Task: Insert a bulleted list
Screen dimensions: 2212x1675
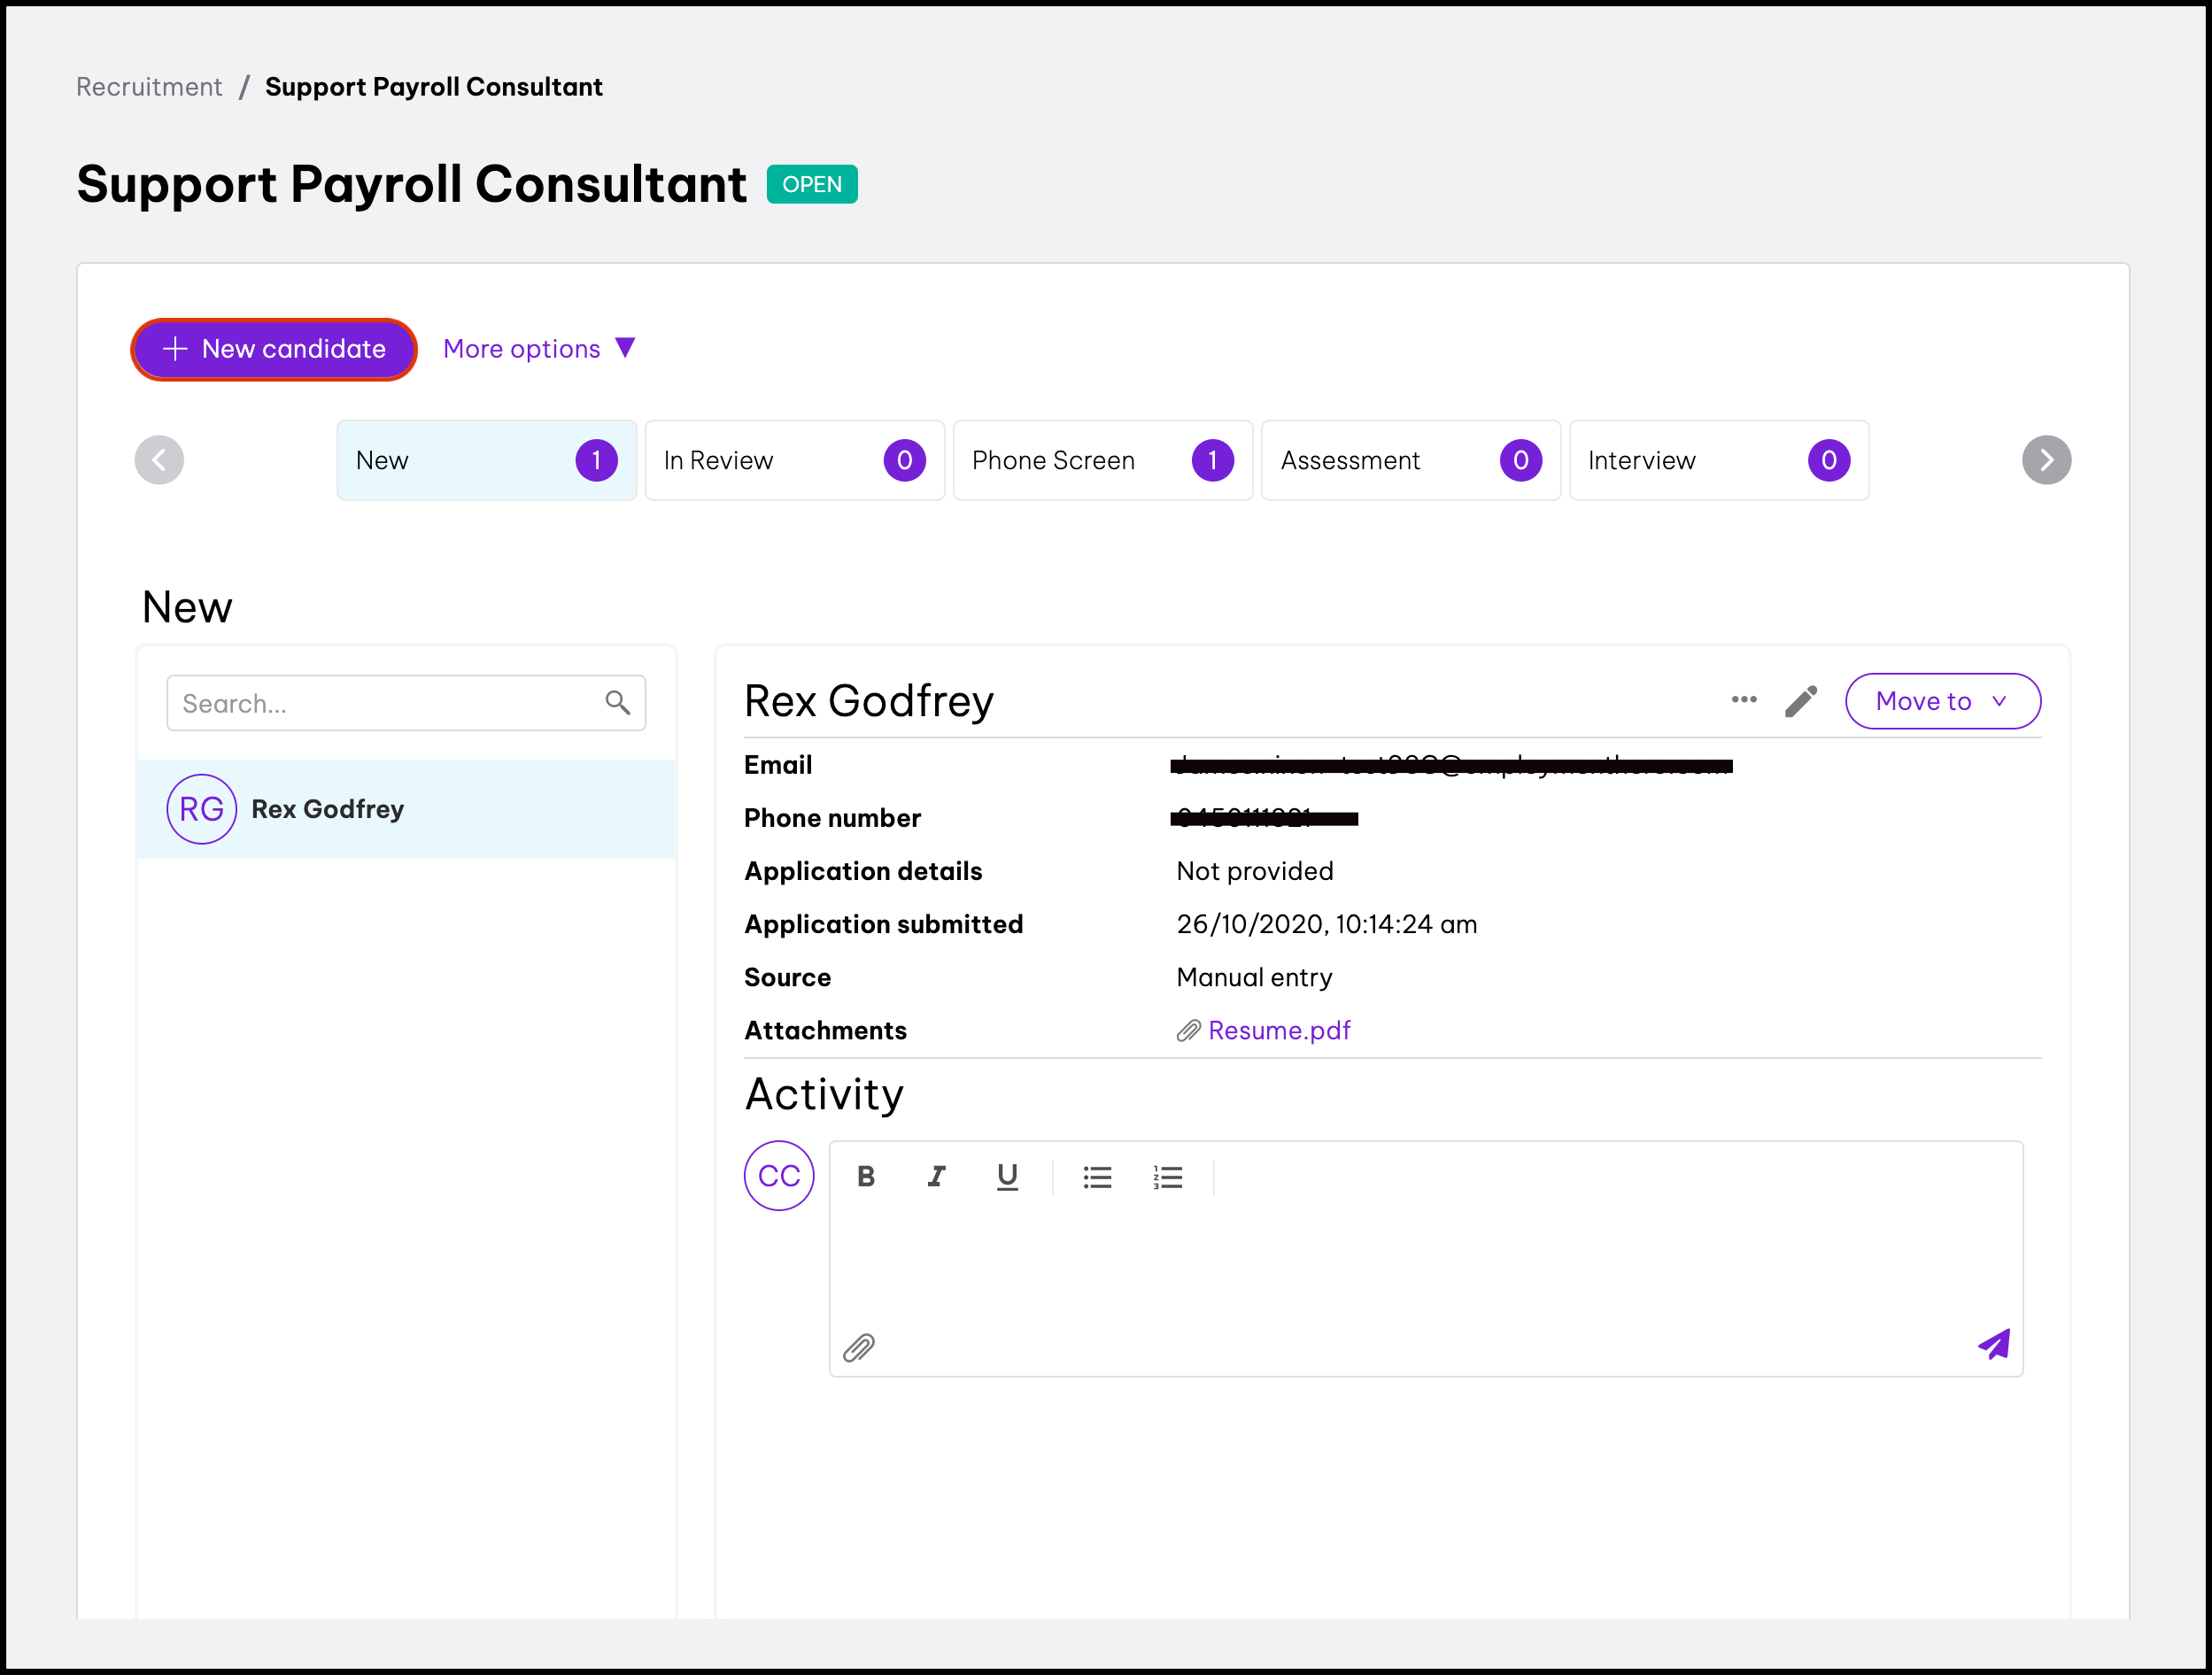Action: click(1097, 1176)
